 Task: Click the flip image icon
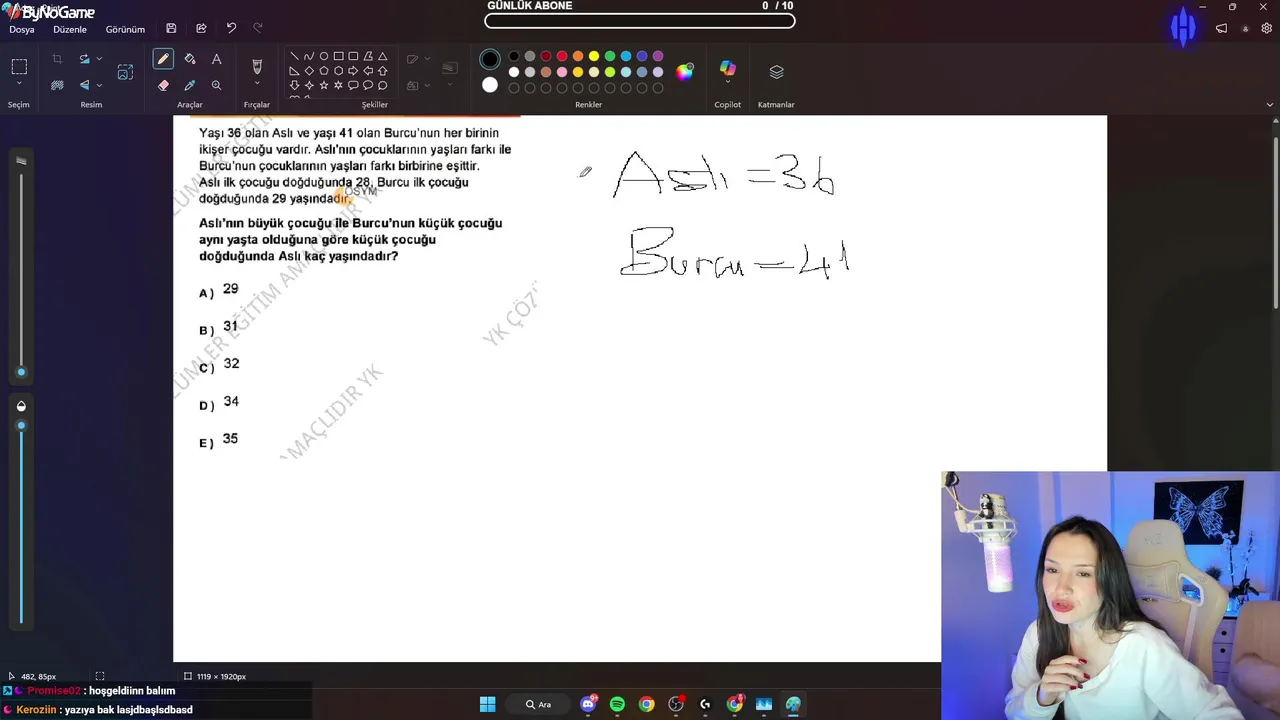point(85,85)
